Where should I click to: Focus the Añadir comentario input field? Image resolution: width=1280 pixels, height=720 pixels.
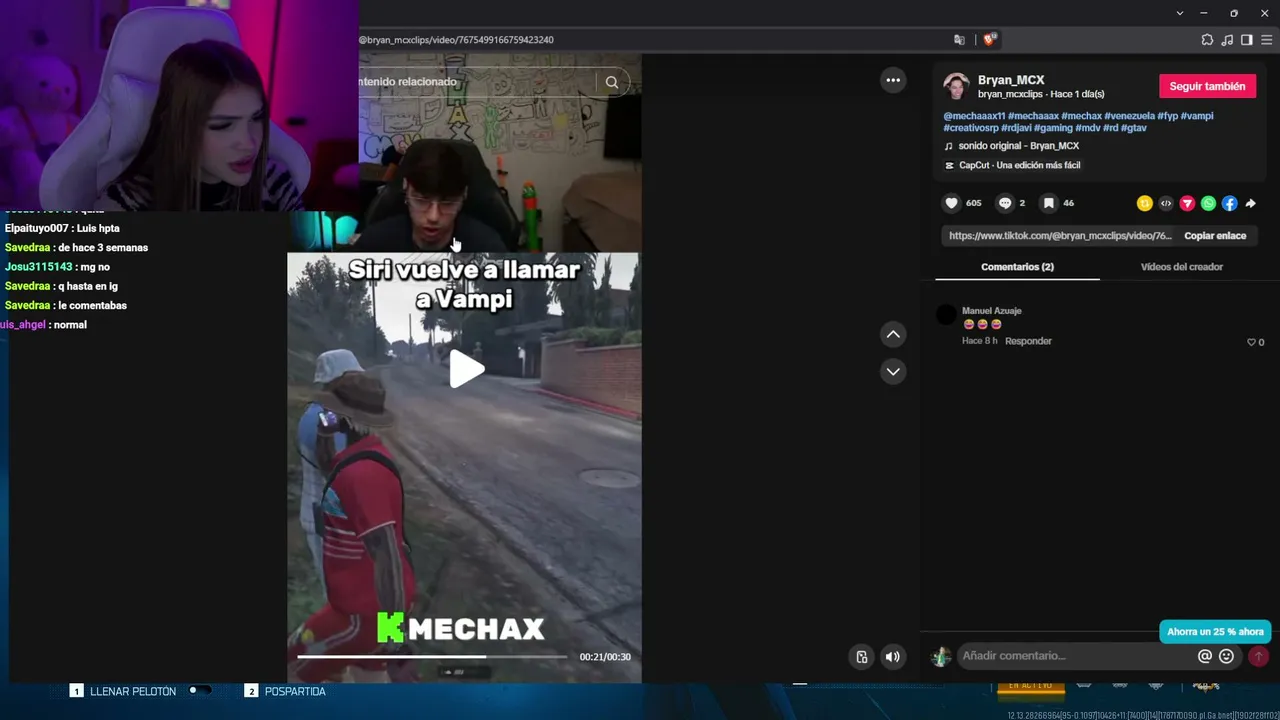click(x=1076, y=656)
